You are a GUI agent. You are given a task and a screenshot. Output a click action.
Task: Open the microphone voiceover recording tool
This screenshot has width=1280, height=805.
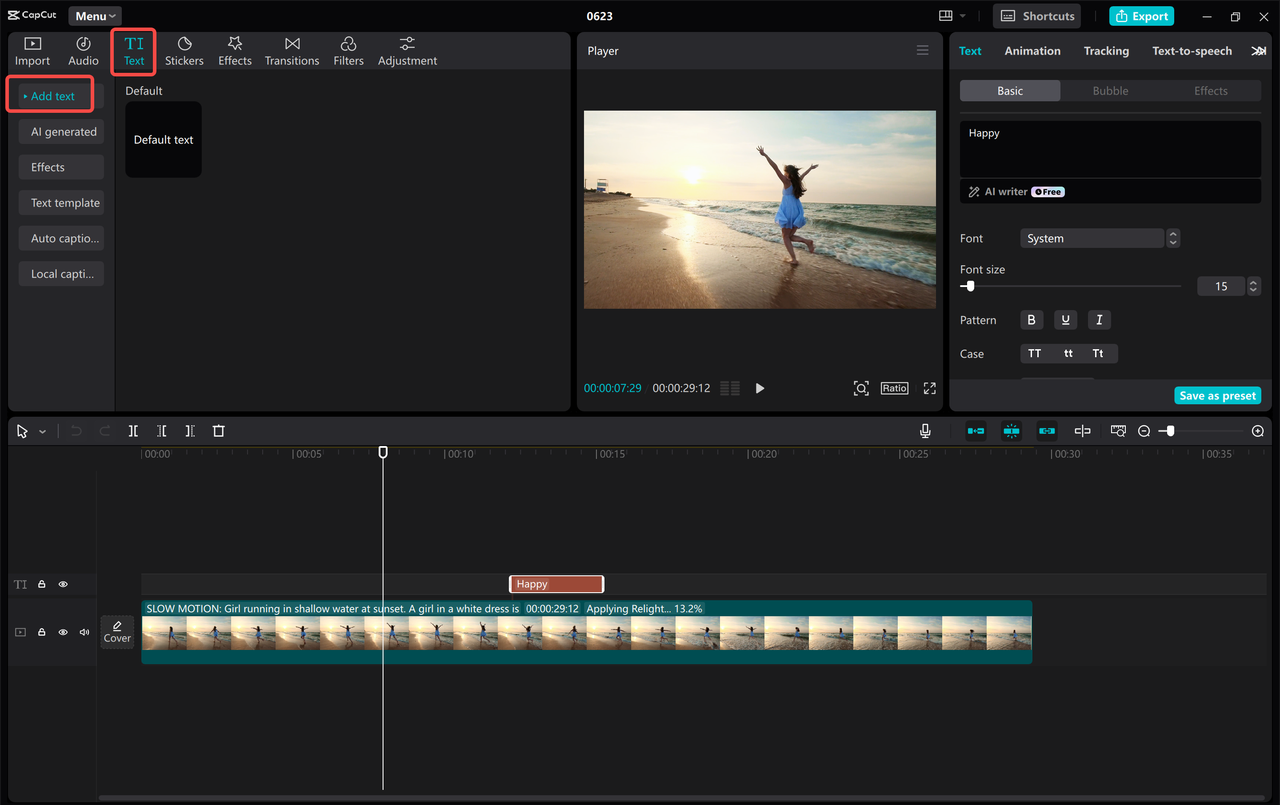(924, 430)
